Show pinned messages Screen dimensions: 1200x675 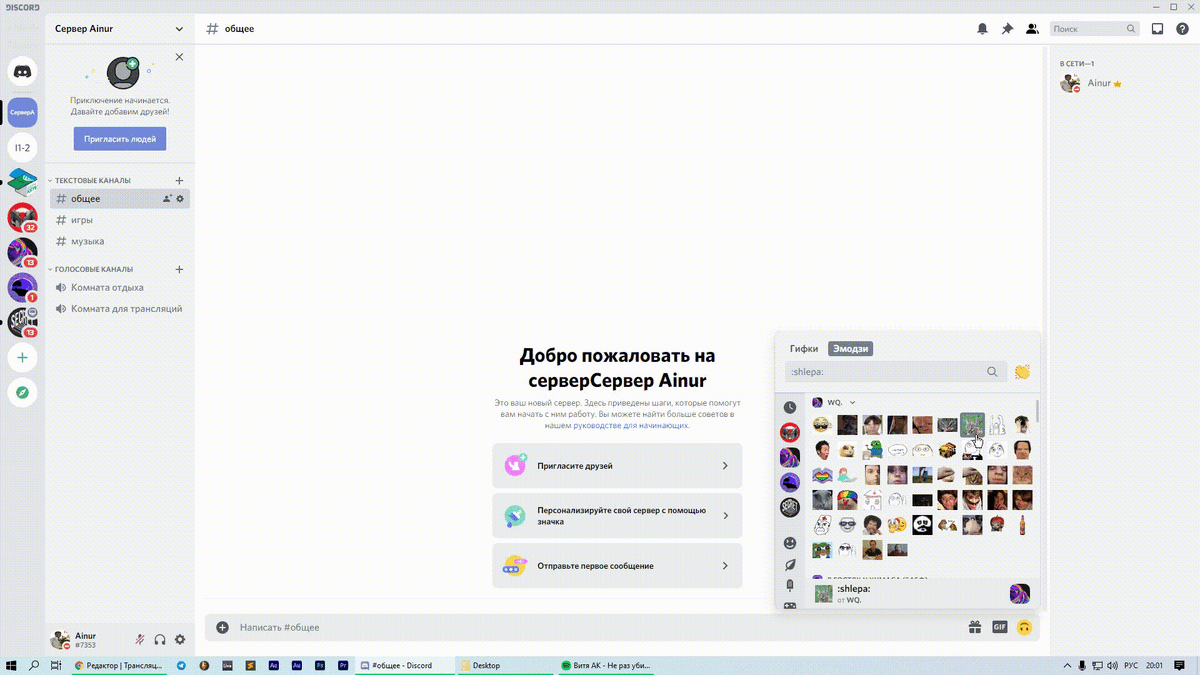coord(1008,29)
